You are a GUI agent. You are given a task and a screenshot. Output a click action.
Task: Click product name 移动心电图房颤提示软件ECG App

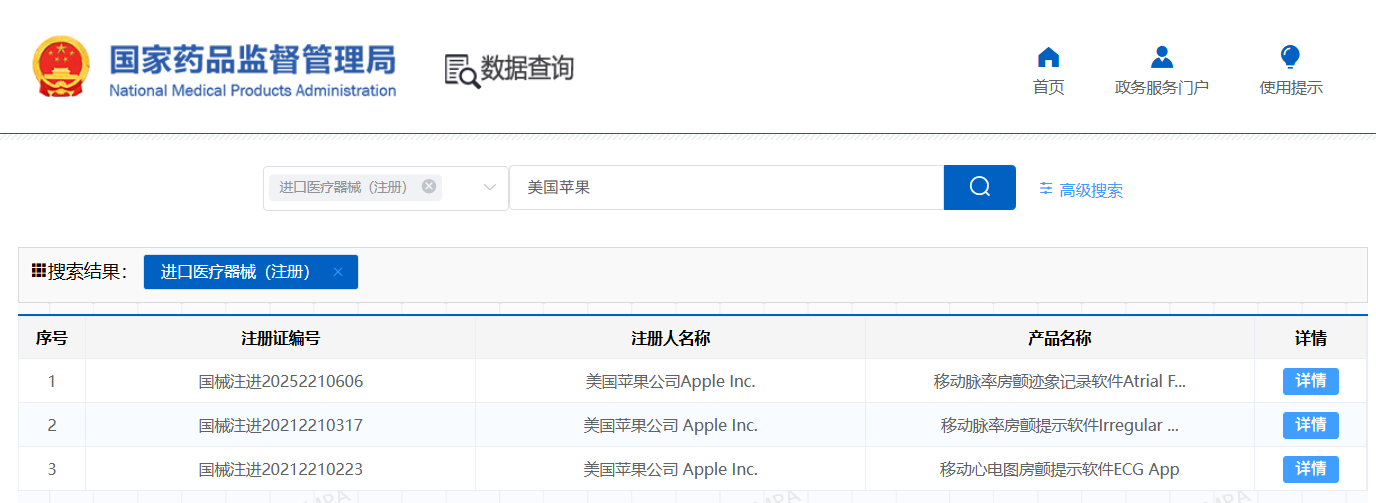click(1059, 469)
